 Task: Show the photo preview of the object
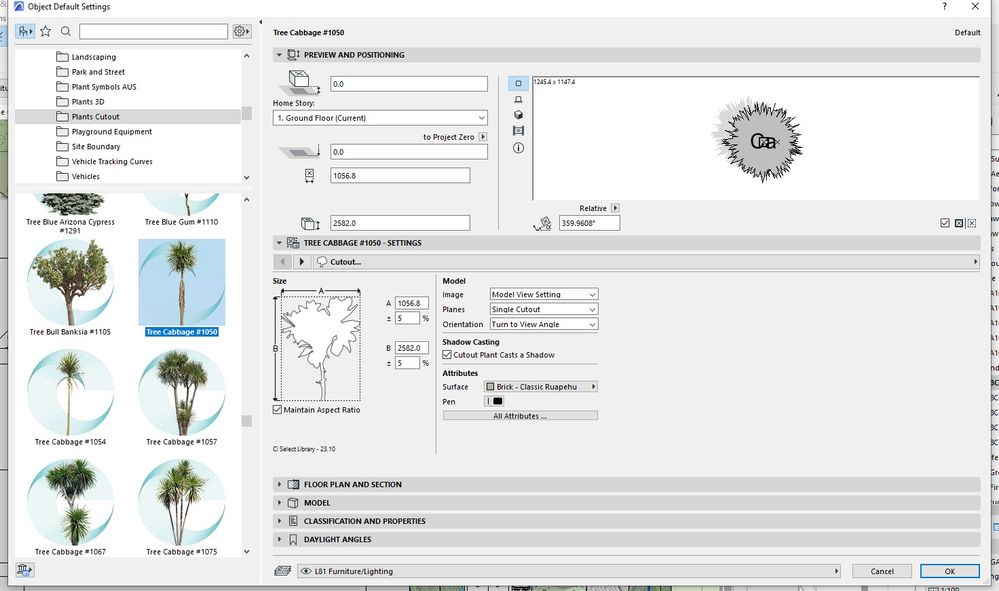518,131
